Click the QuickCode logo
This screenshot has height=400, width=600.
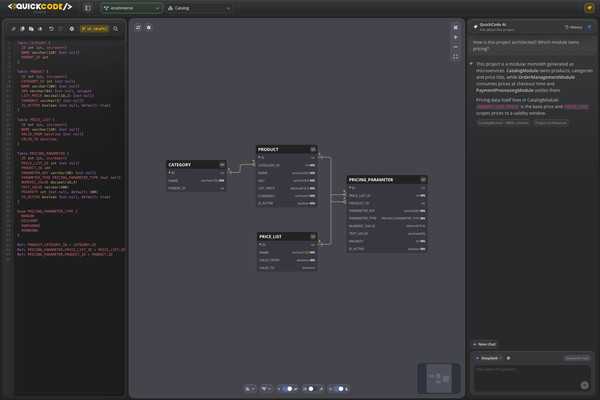(x=40, y=7)
